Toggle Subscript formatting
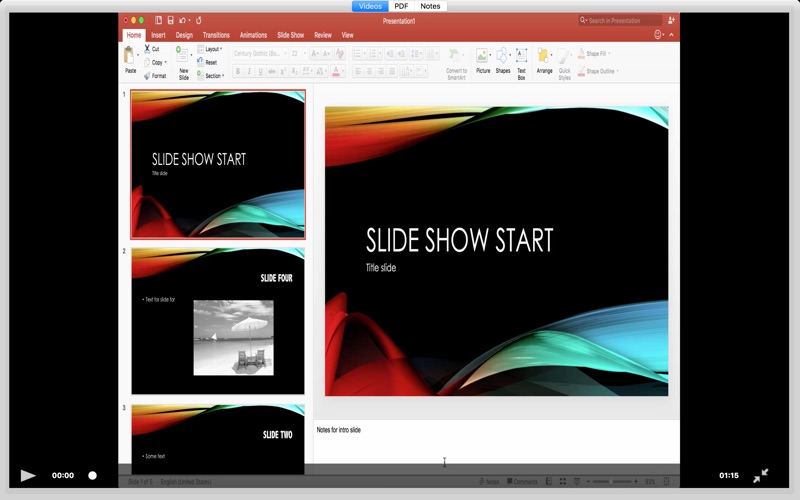The width and height of the screenshot is (800, 500). click(x=294, y=71)
